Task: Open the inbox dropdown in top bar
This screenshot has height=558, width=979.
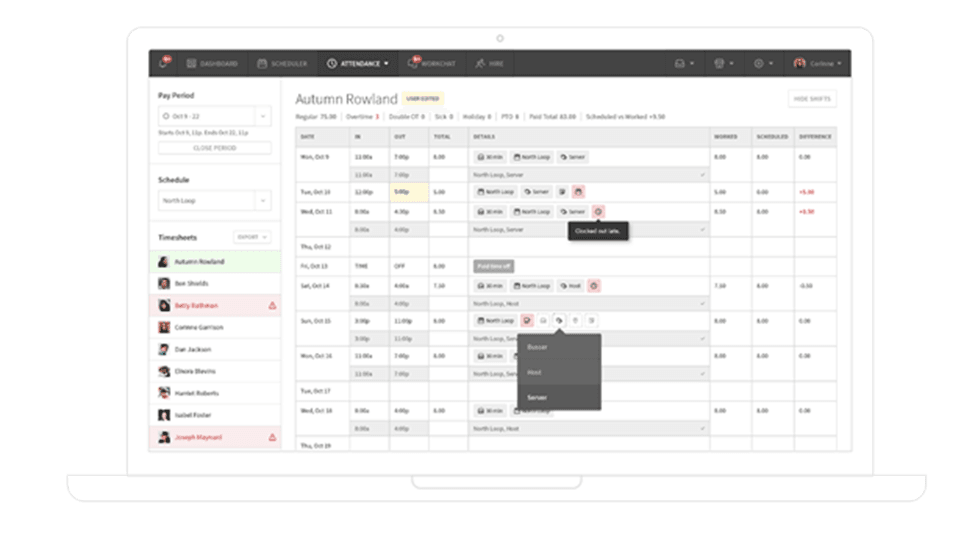Action: [x=685, y=63]
